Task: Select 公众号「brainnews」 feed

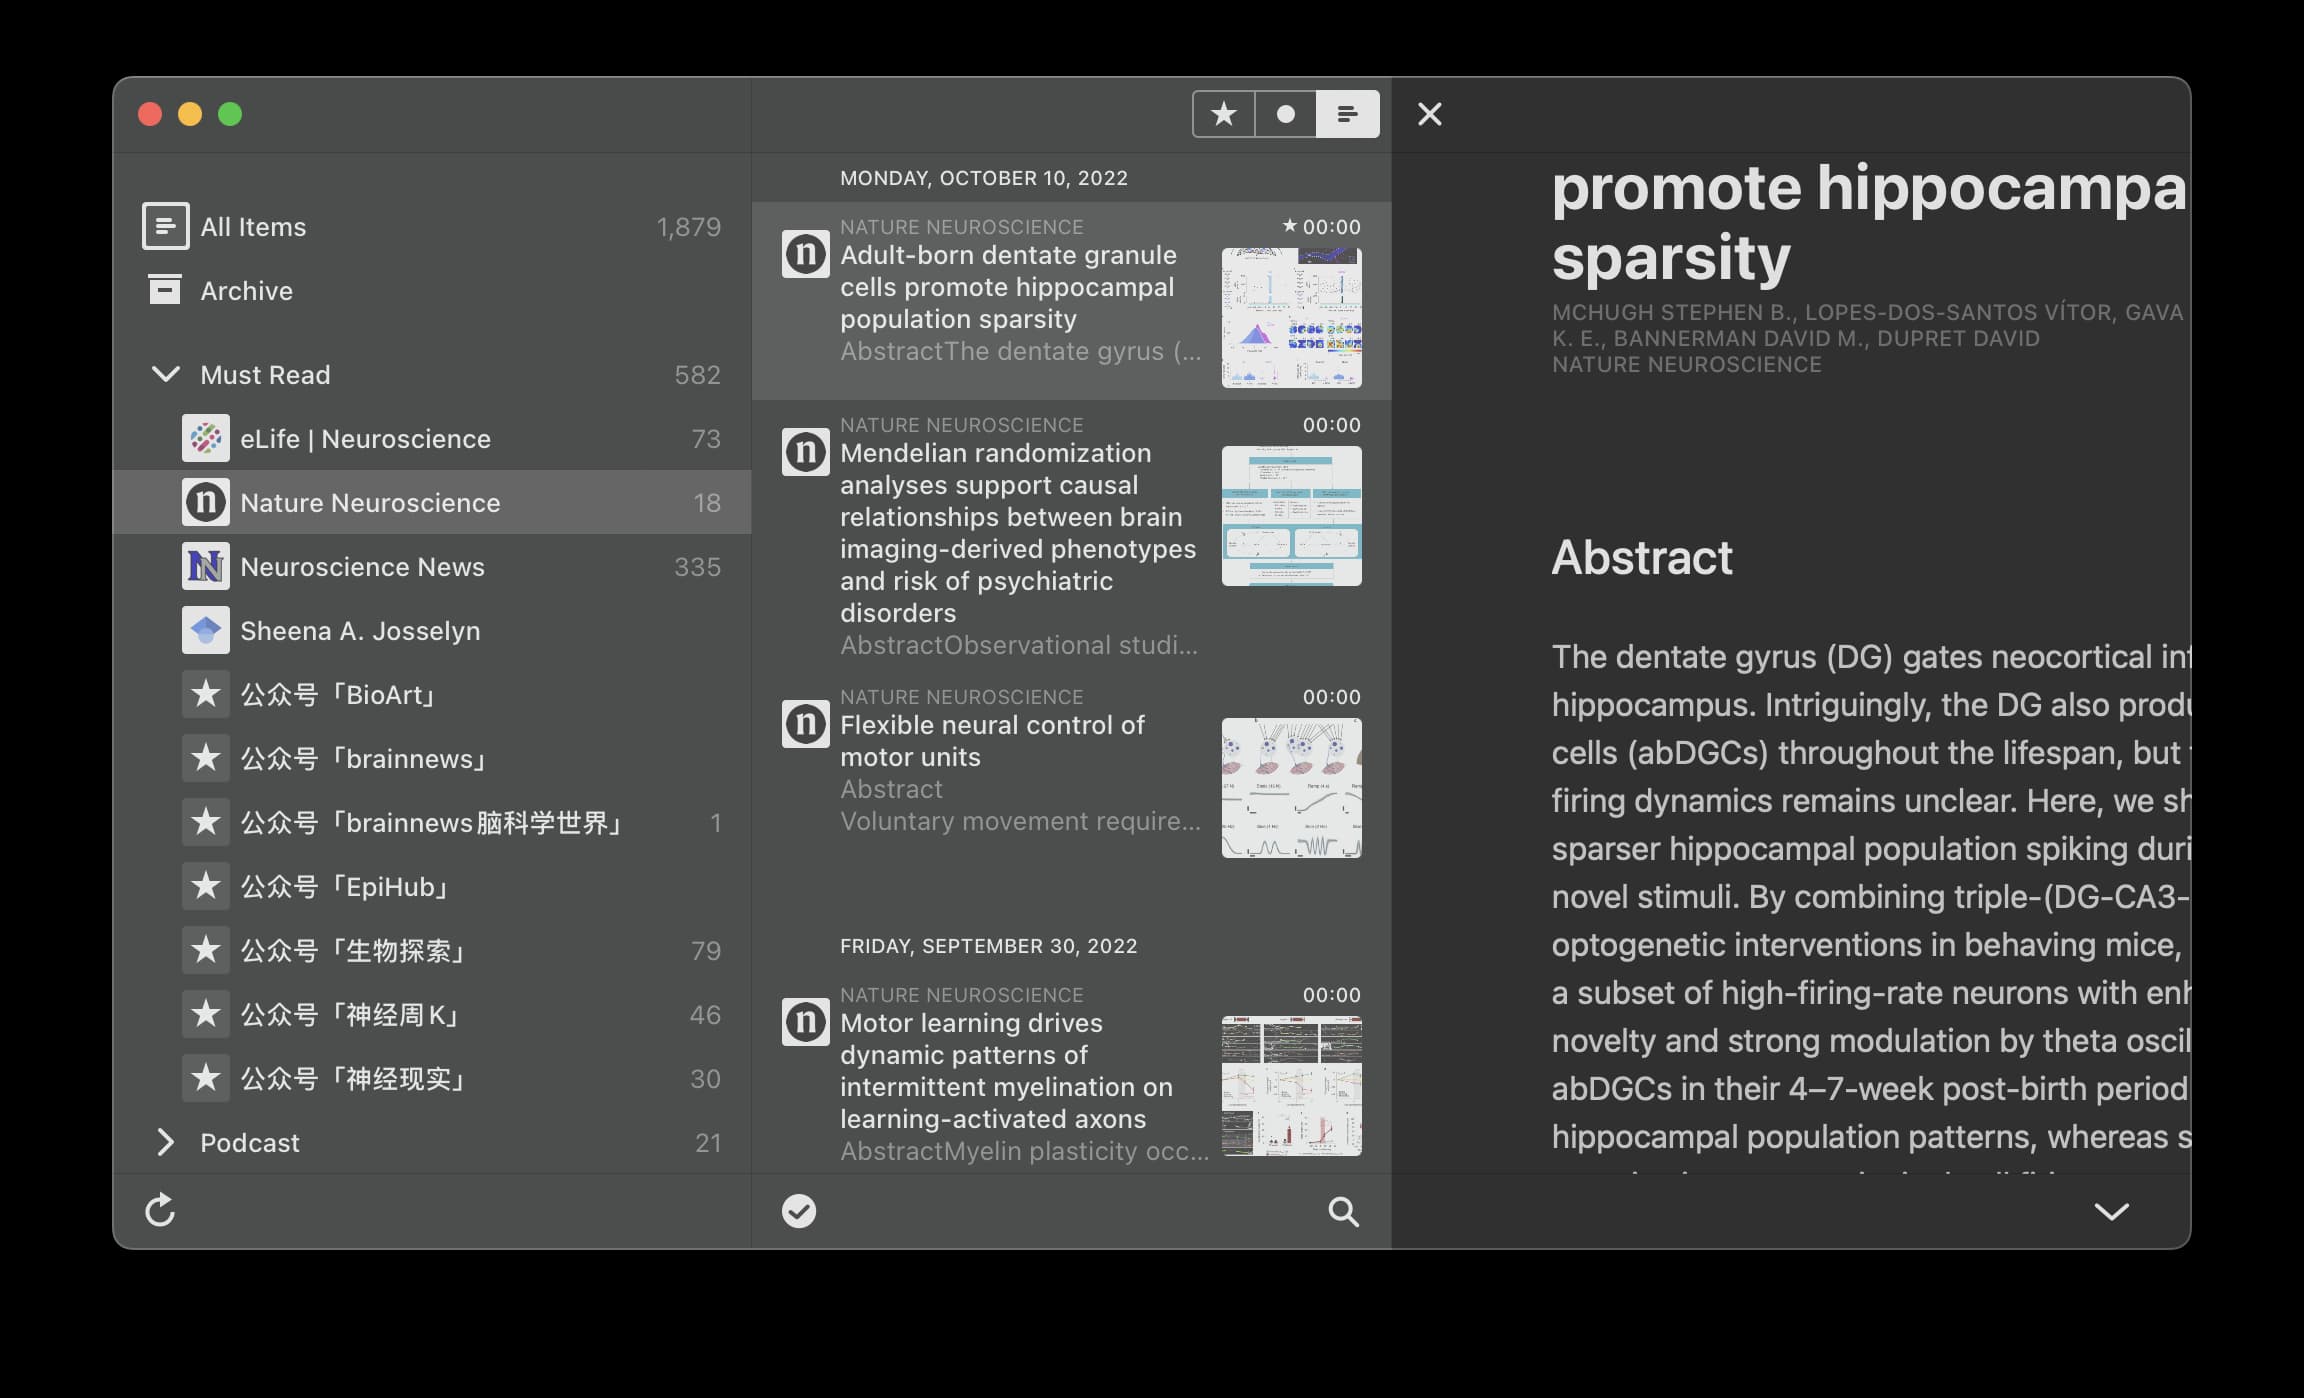Action: 432,758
